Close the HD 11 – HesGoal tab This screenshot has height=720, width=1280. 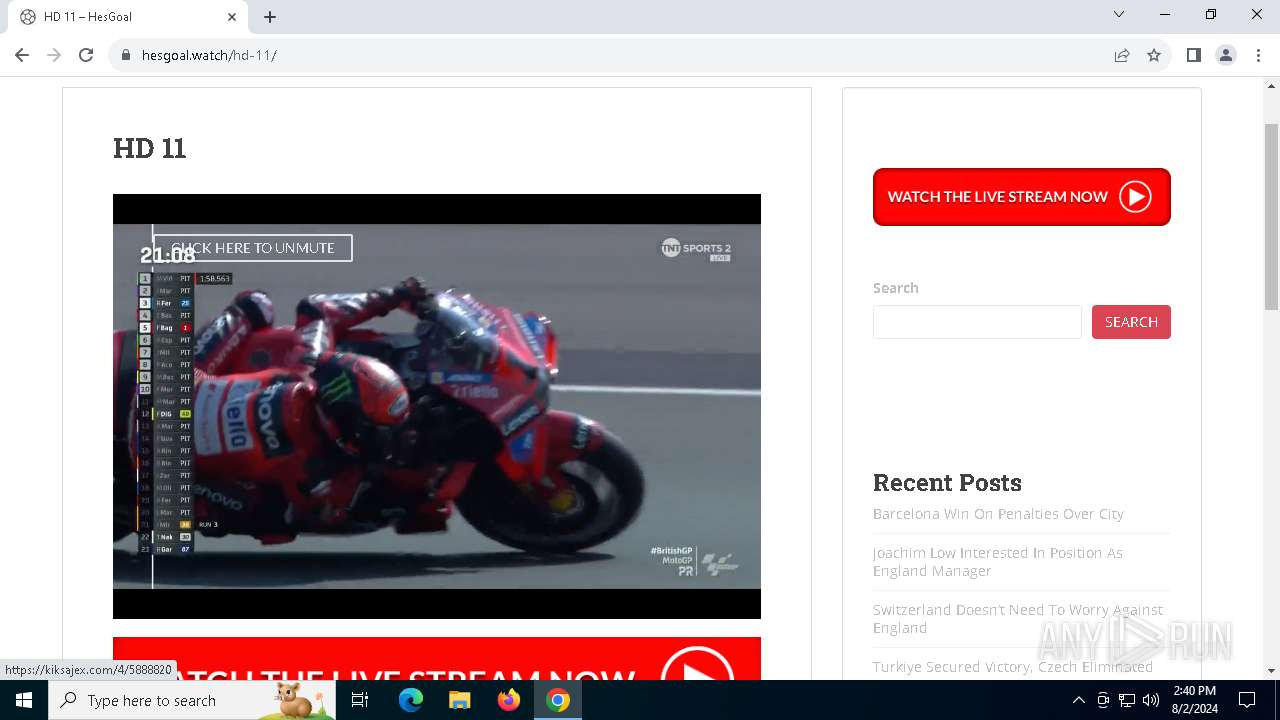point(232,17)
